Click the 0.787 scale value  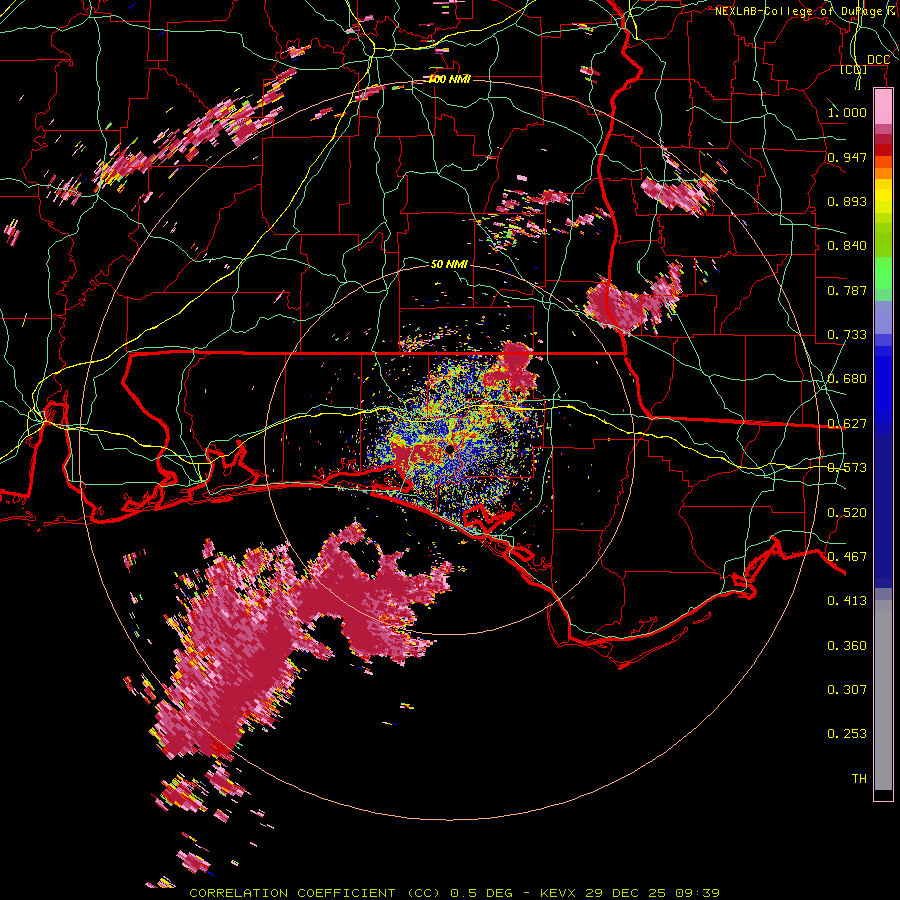pos(847,290)
